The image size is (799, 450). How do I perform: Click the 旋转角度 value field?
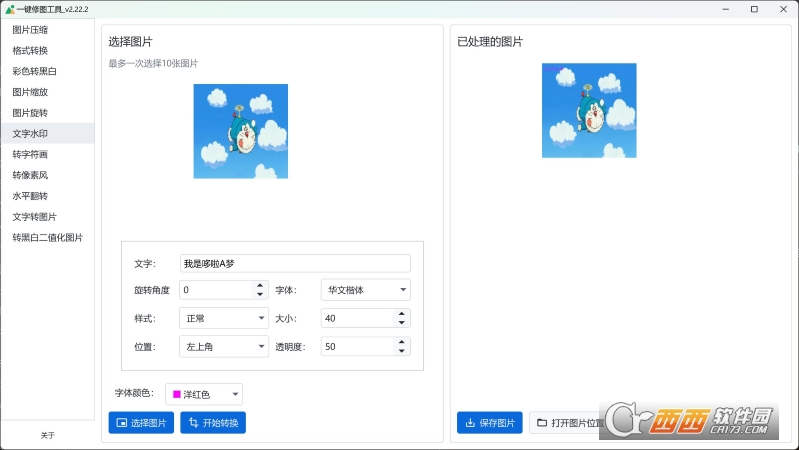pyautogui.click(x=216, y=290)
